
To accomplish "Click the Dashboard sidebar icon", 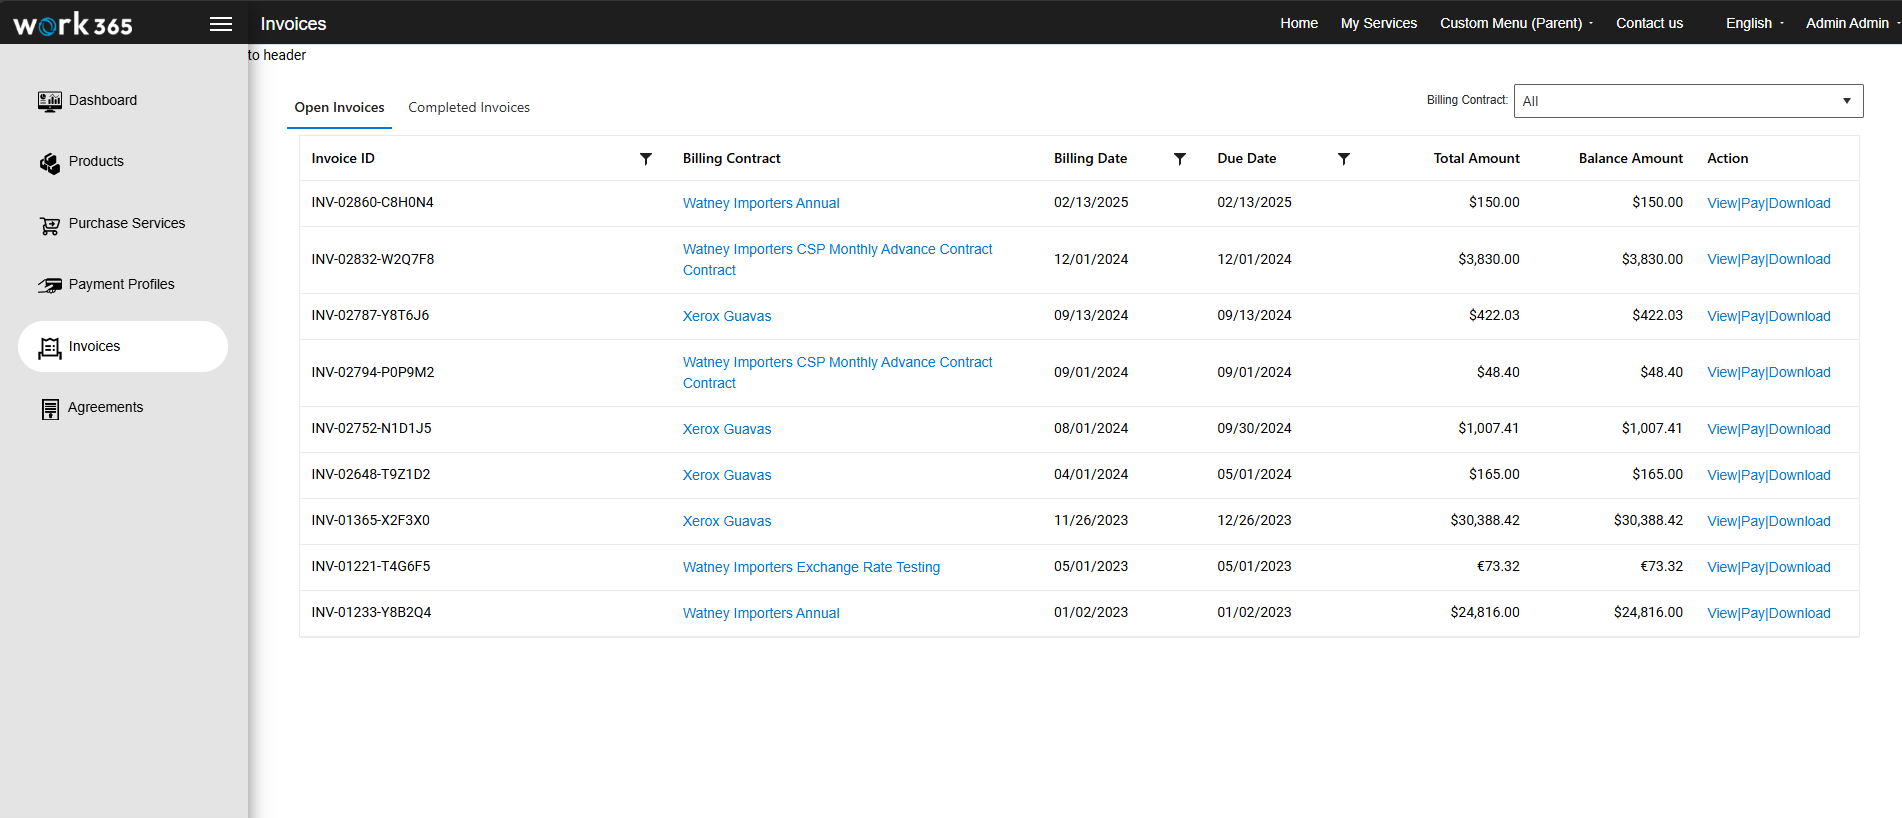I will (49, 101).
